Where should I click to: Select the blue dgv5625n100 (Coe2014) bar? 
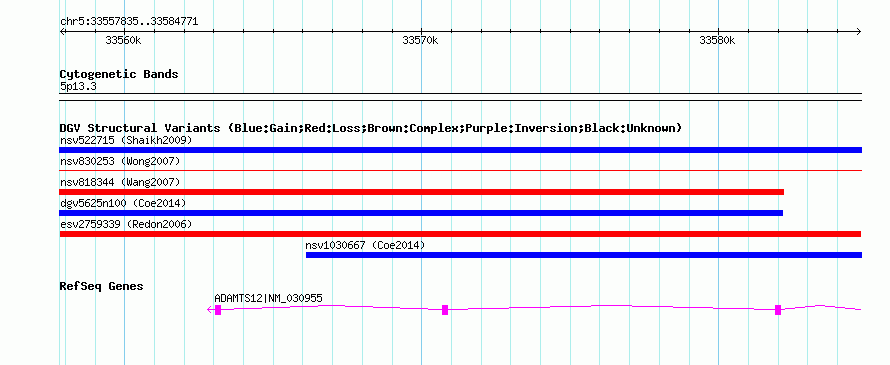tap(421, 213)
